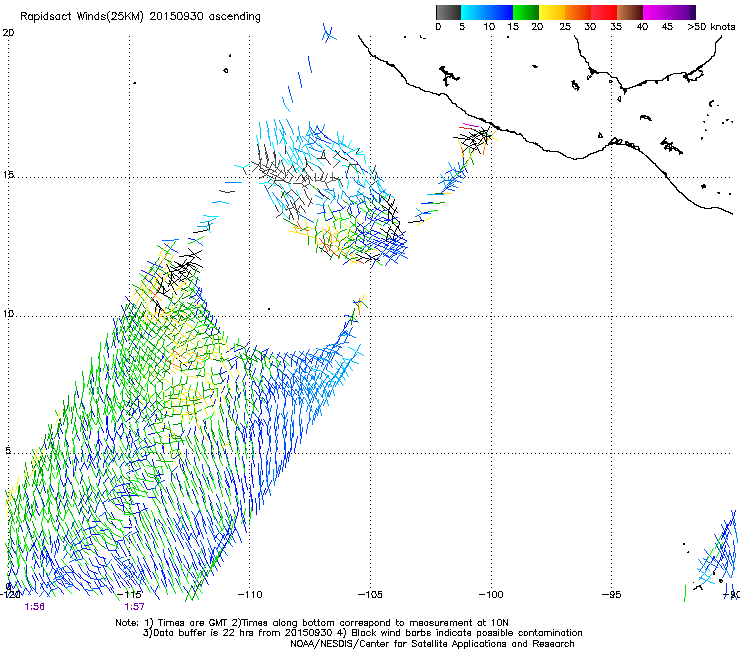Click the NOAA/NESDIS credit line

point(432,644)
